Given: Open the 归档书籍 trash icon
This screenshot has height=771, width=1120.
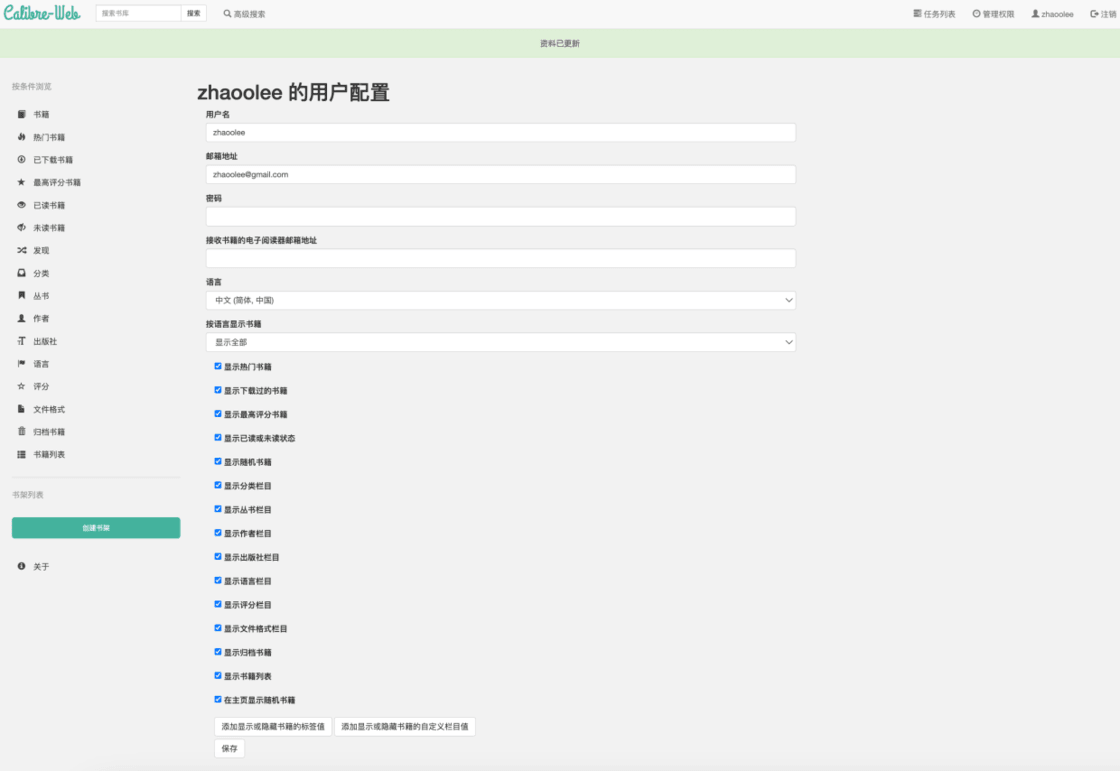Looking at the screenshot, I should click(x=21, y=432).
